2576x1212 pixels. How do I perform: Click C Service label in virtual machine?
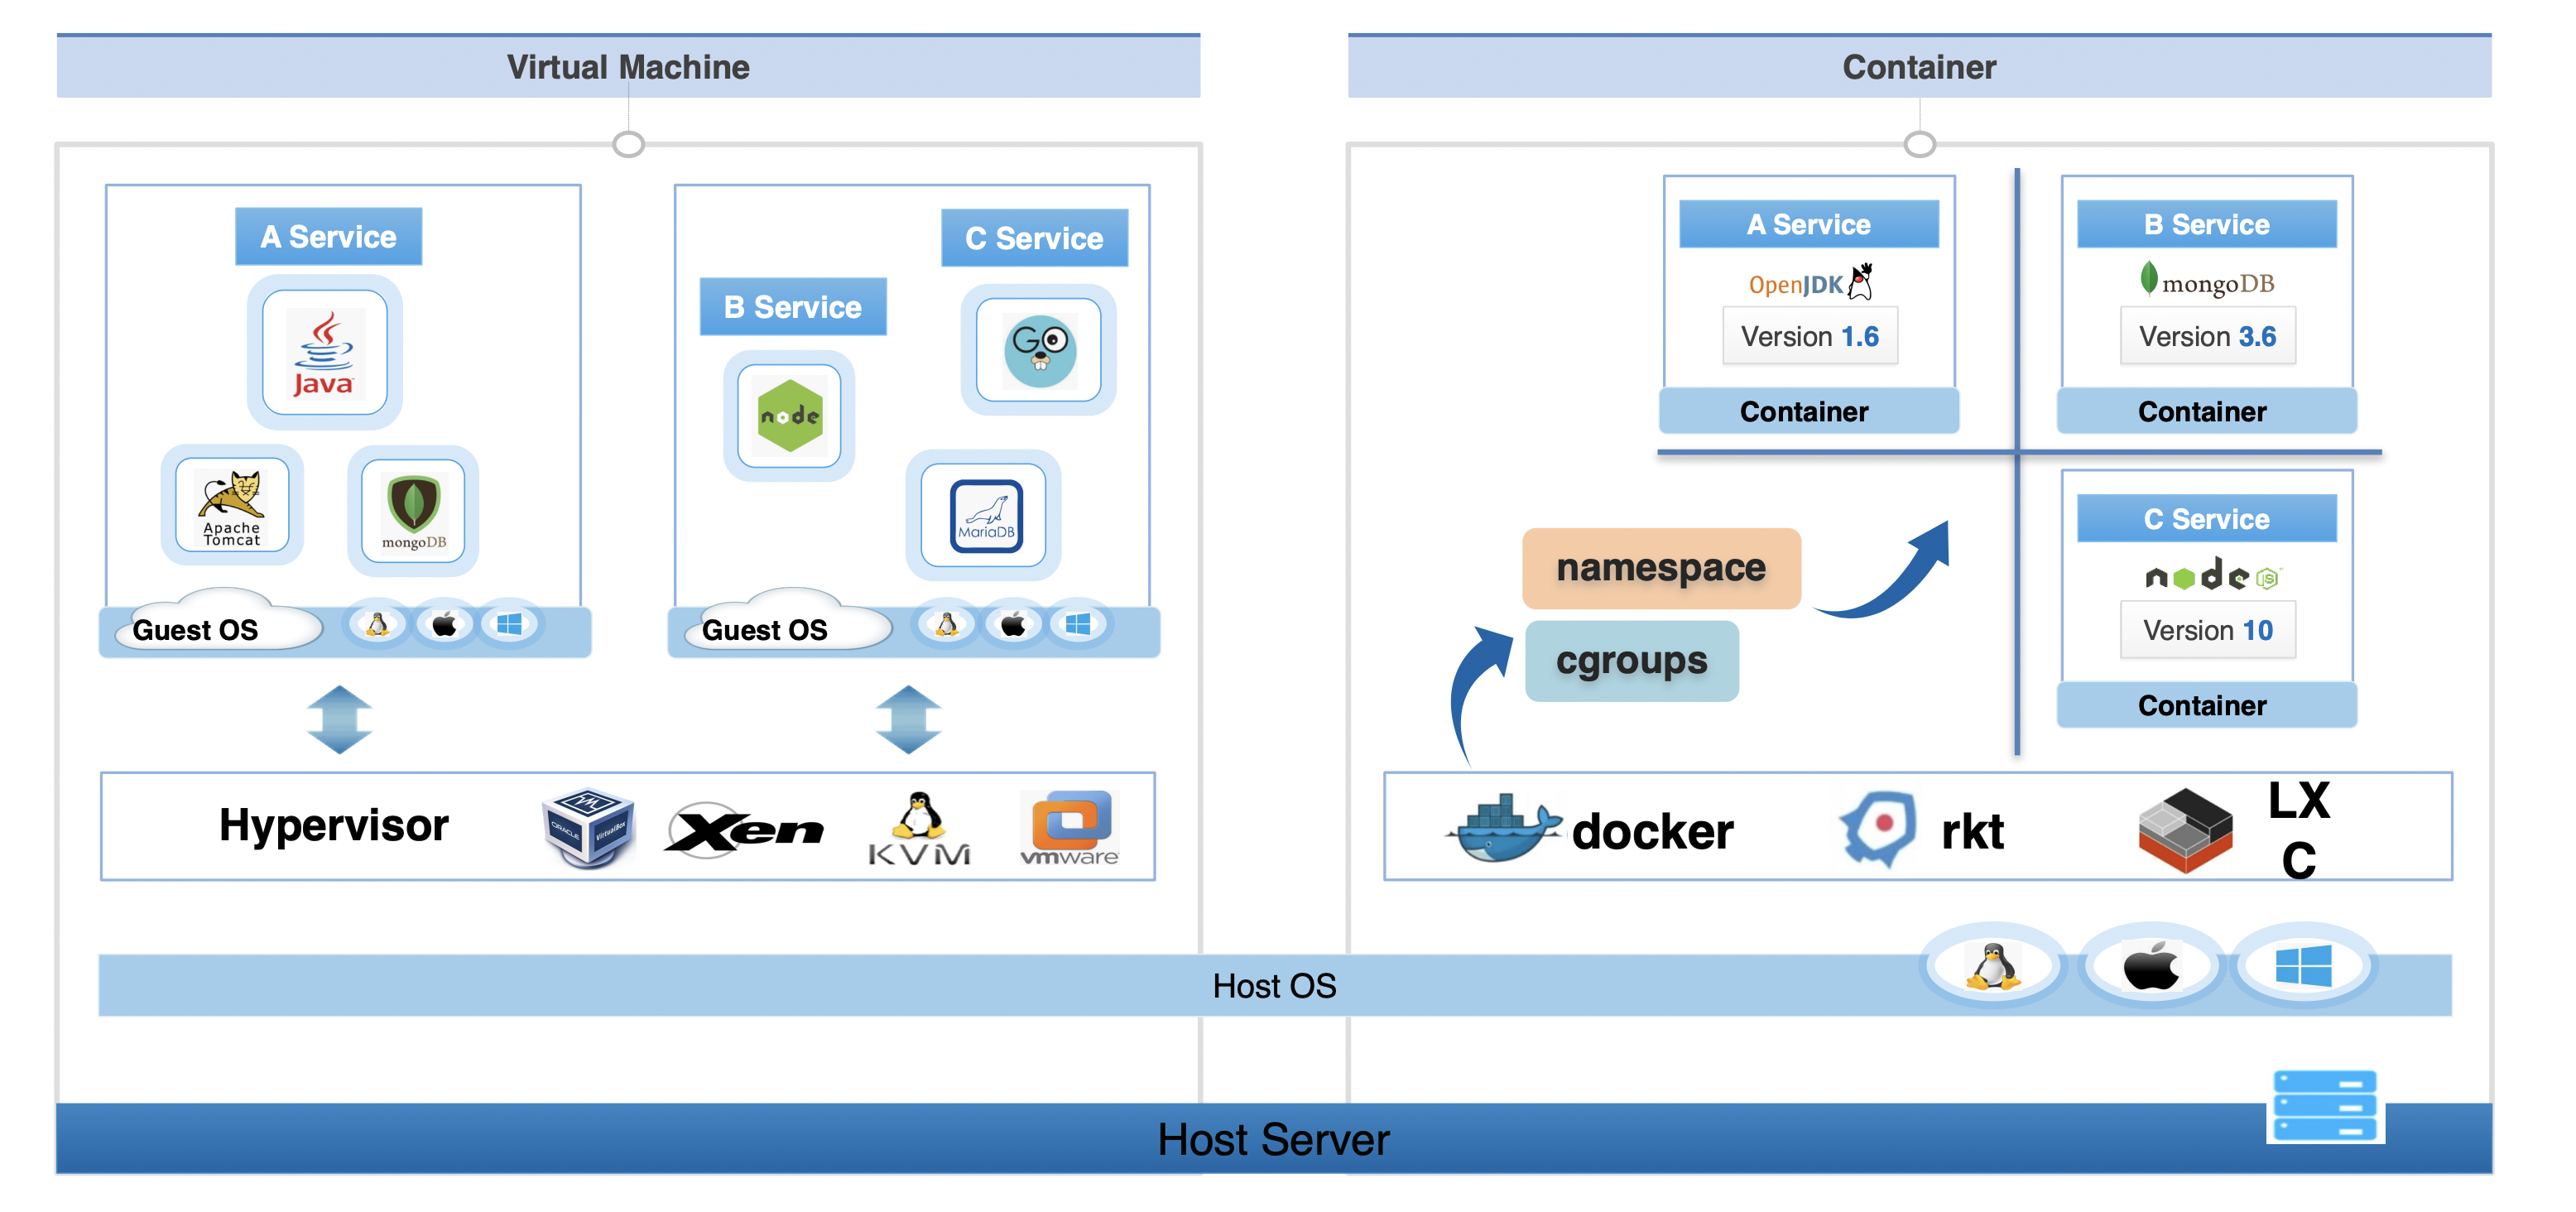point(1034,238)
